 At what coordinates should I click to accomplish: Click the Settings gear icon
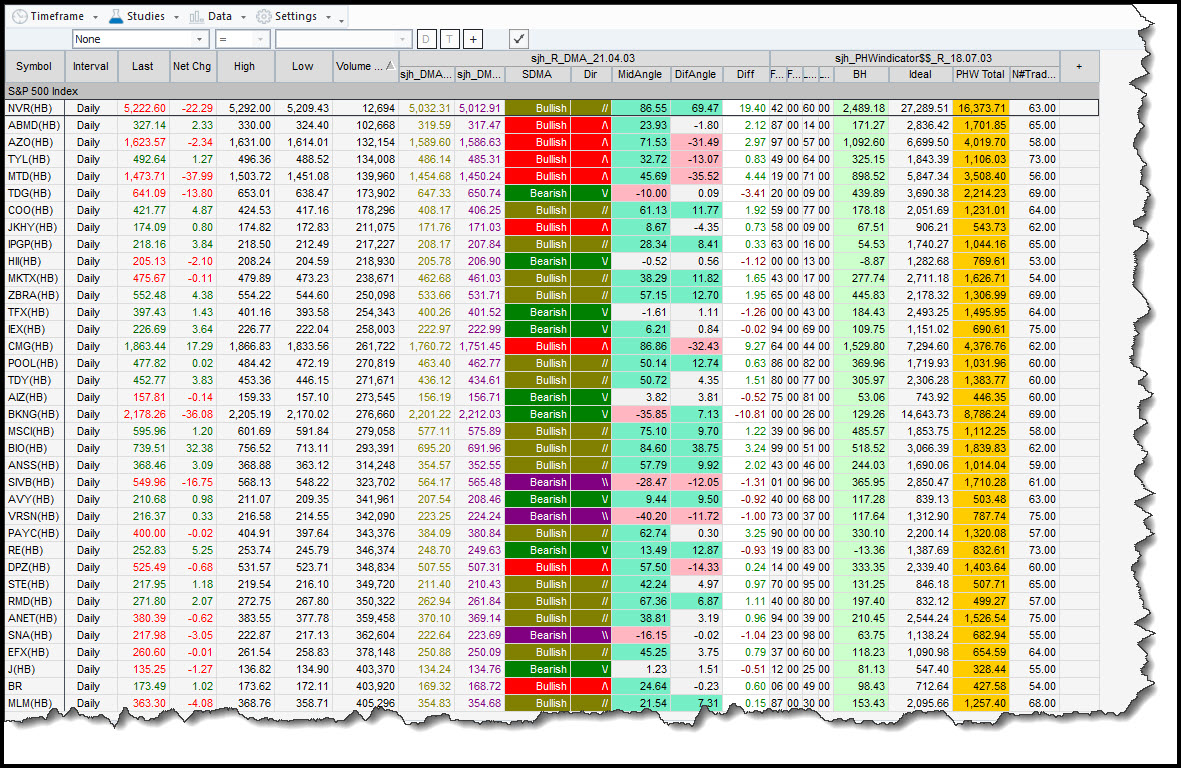(264, 16)
